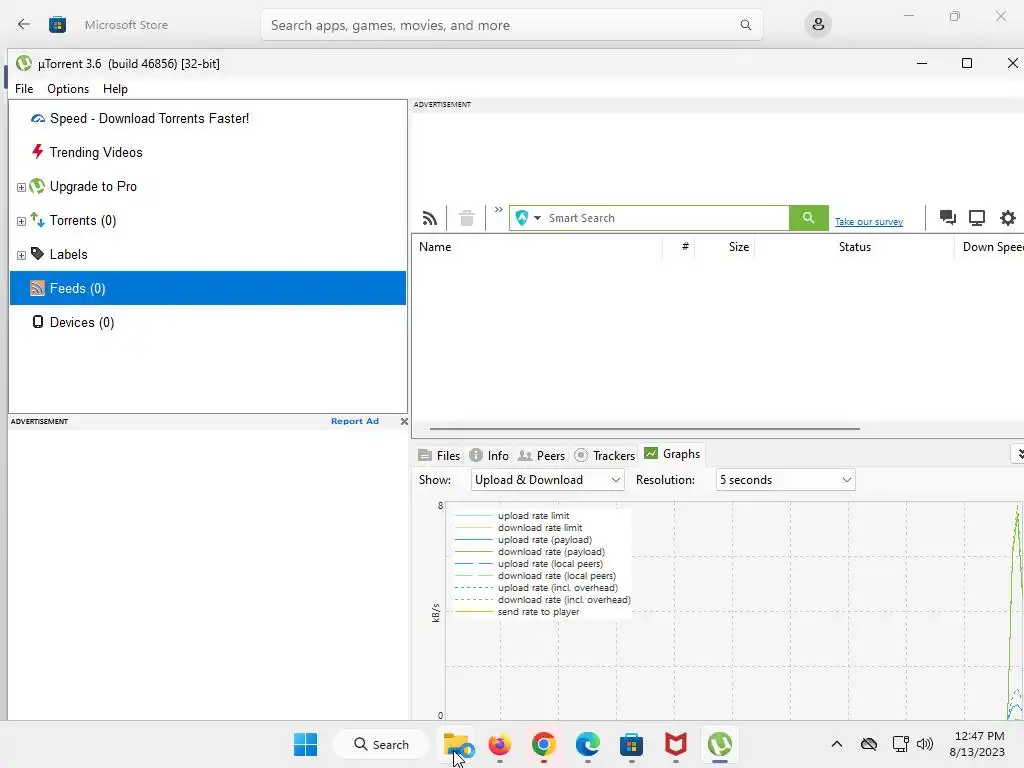Open Microsoft Store taskbar icon
Image resolution: width=1024 pixels, height=768 pixels.
click(631, 744)
